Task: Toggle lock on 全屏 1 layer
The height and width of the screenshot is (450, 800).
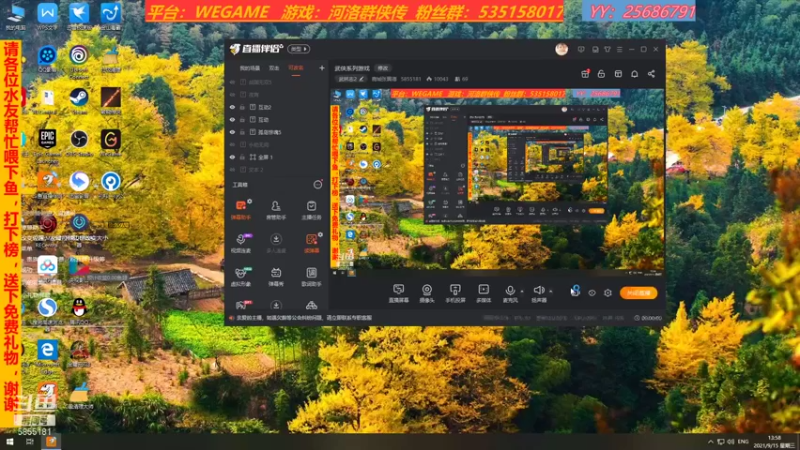Action: (x=242, y=157)
